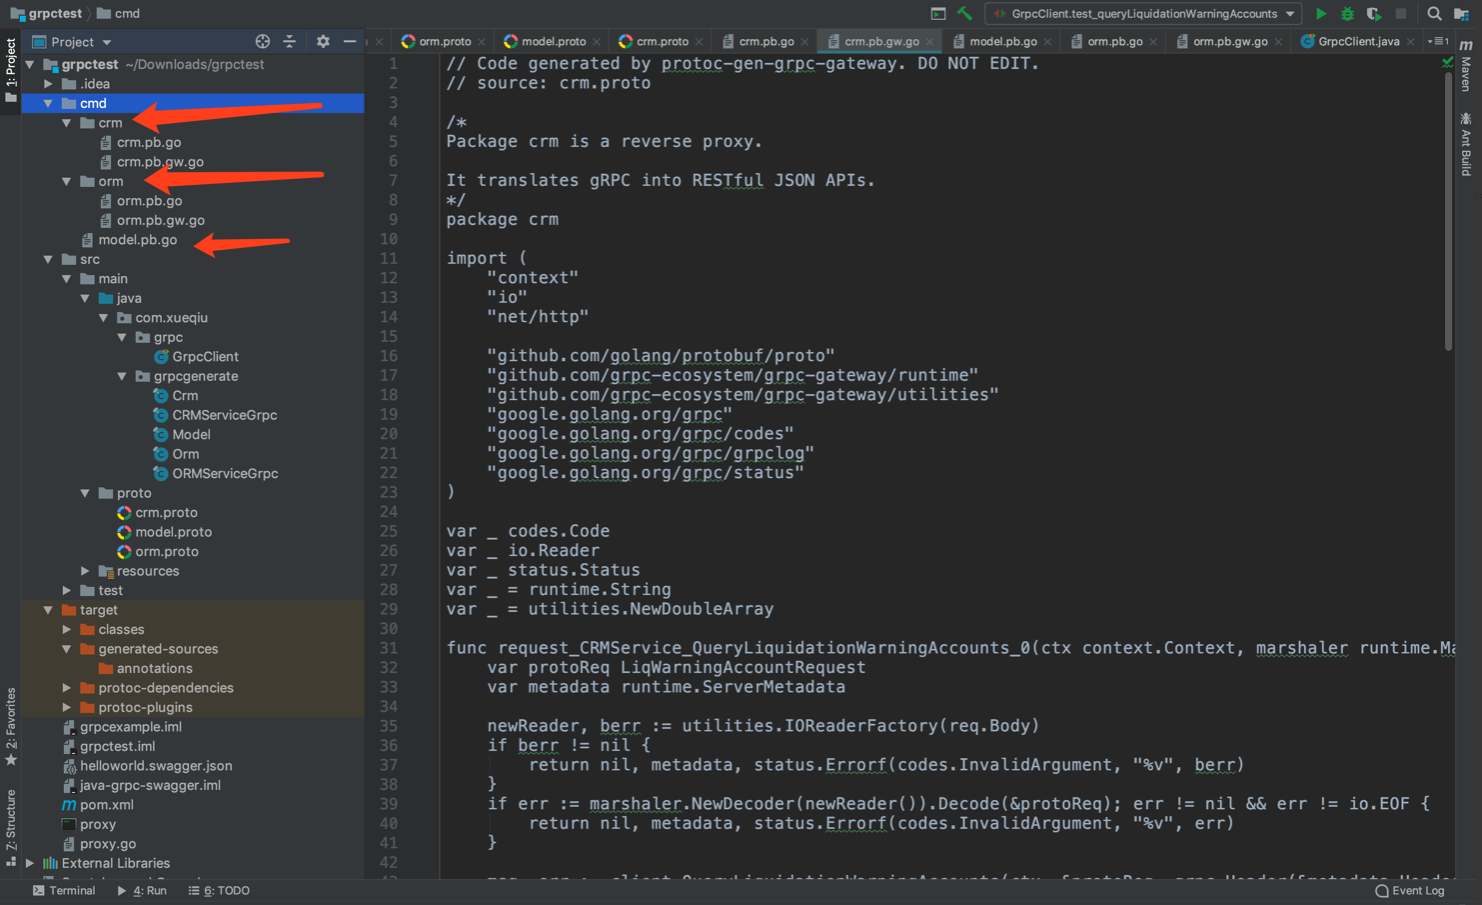Run the selected configuration with green play icon
This screenshot has width=1482, height=905.
tap(1322, 13)
